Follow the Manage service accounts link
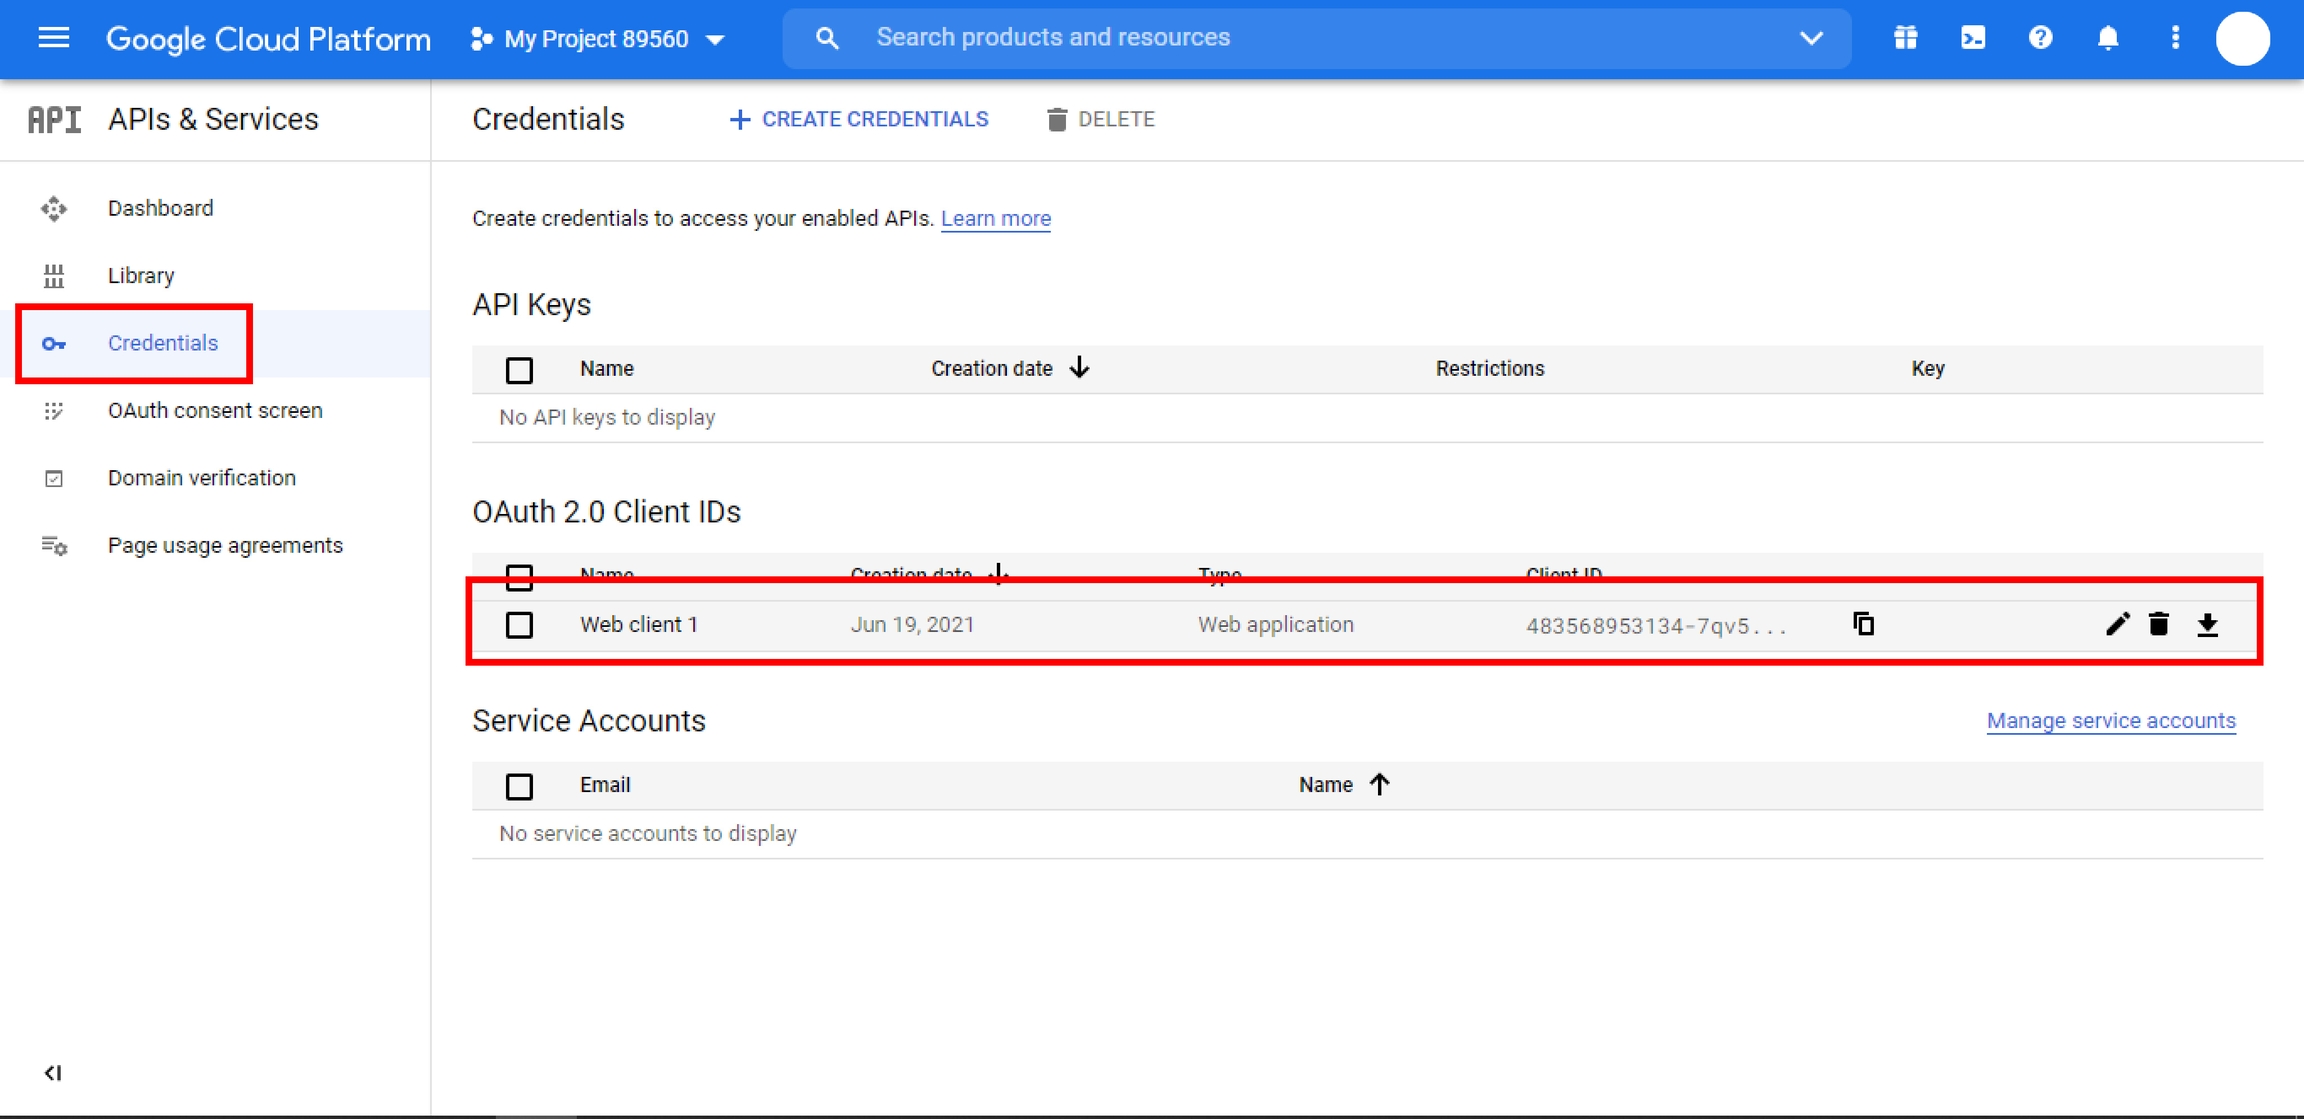The image size is (2304, 1119). tap(2110, 720)
